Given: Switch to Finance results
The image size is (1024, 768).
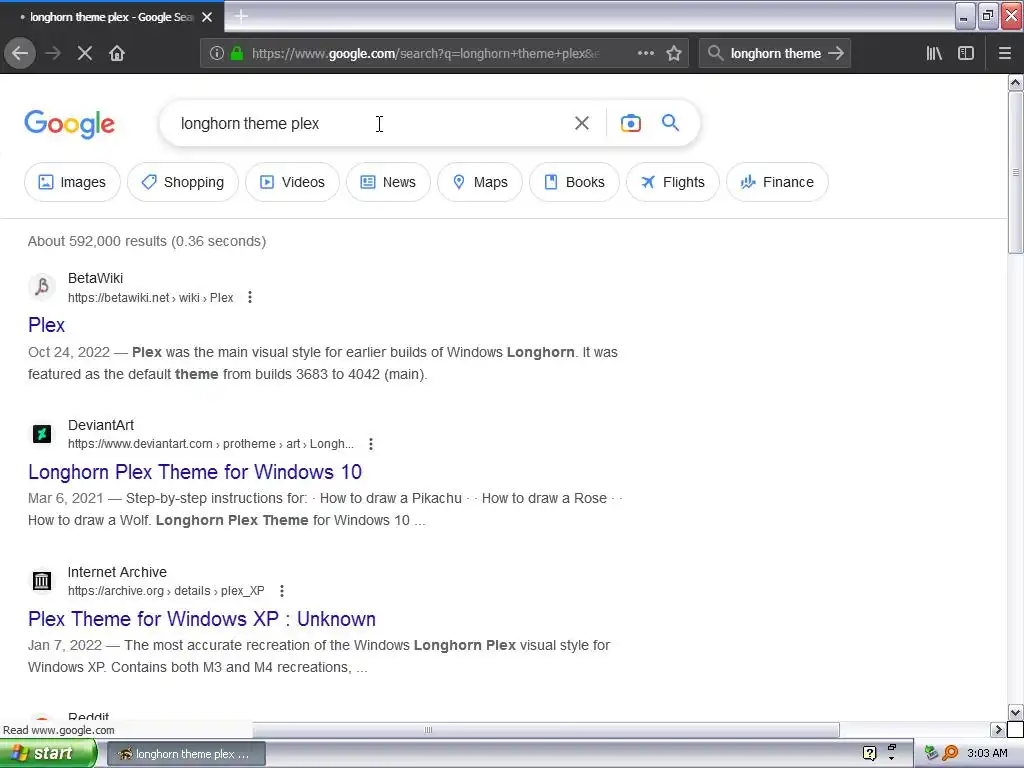Looking at the screenshot, I should click(777, 182).
